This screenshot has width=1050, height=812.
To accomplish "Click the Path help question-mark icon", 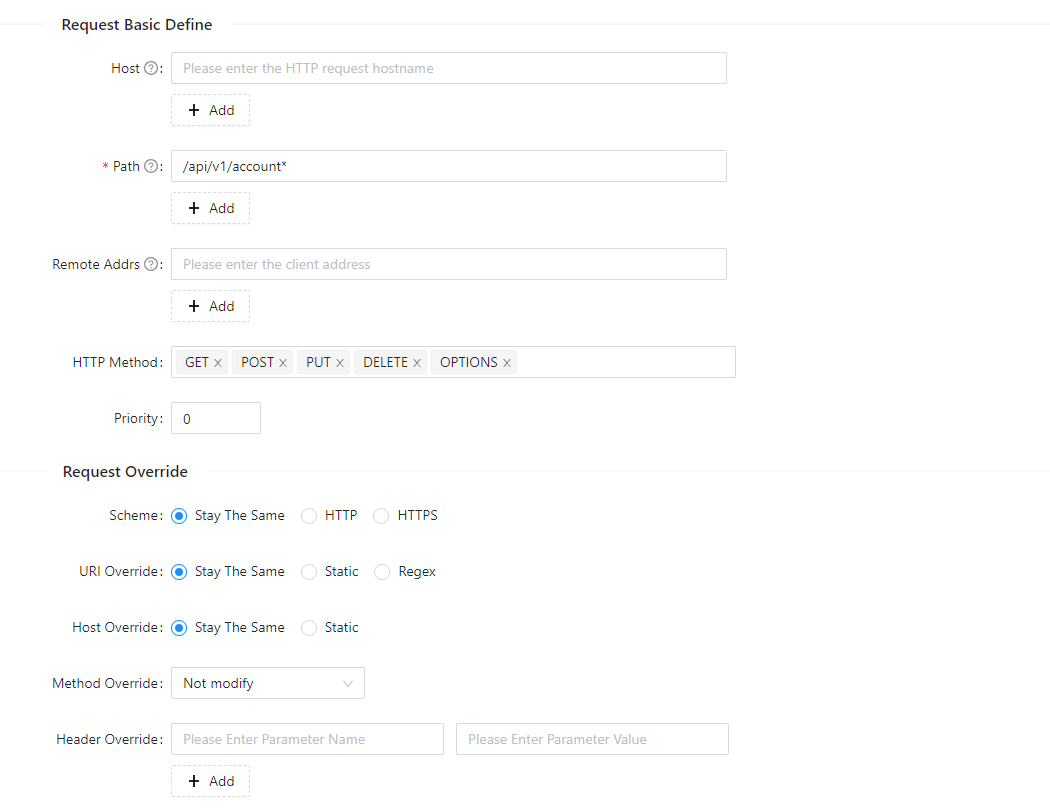I will [x=151, y=167].
